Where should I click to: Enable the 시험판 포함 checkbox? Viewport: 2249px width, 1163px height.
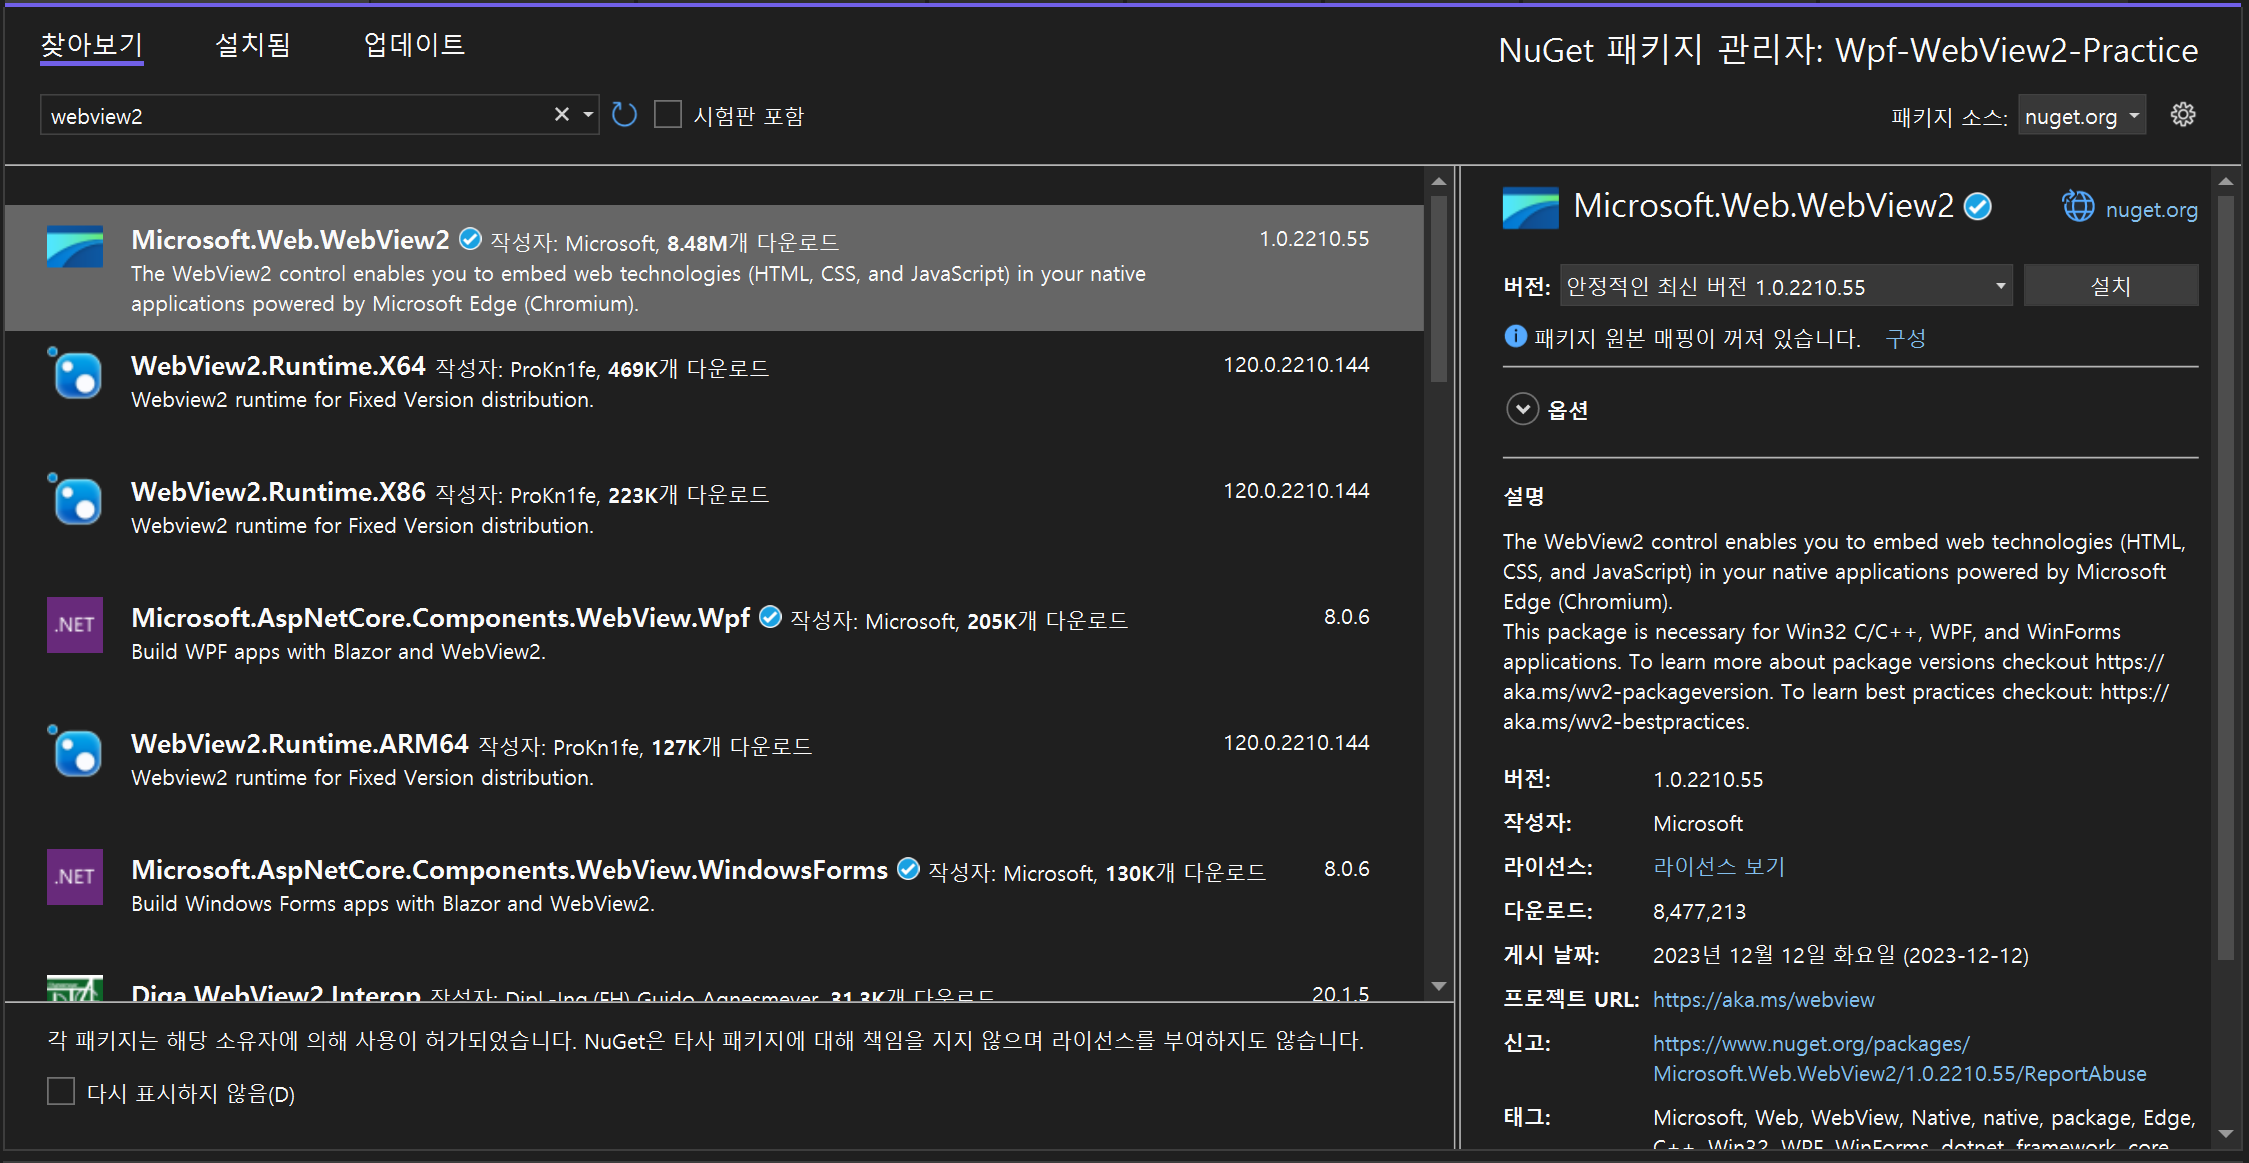(x=667, y=114)
